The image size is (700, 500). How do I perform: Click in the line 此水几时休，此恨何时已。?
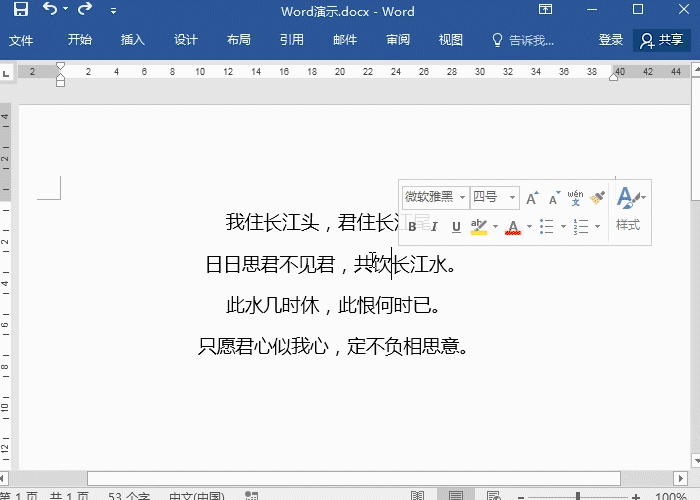click(x=333, y=306)
